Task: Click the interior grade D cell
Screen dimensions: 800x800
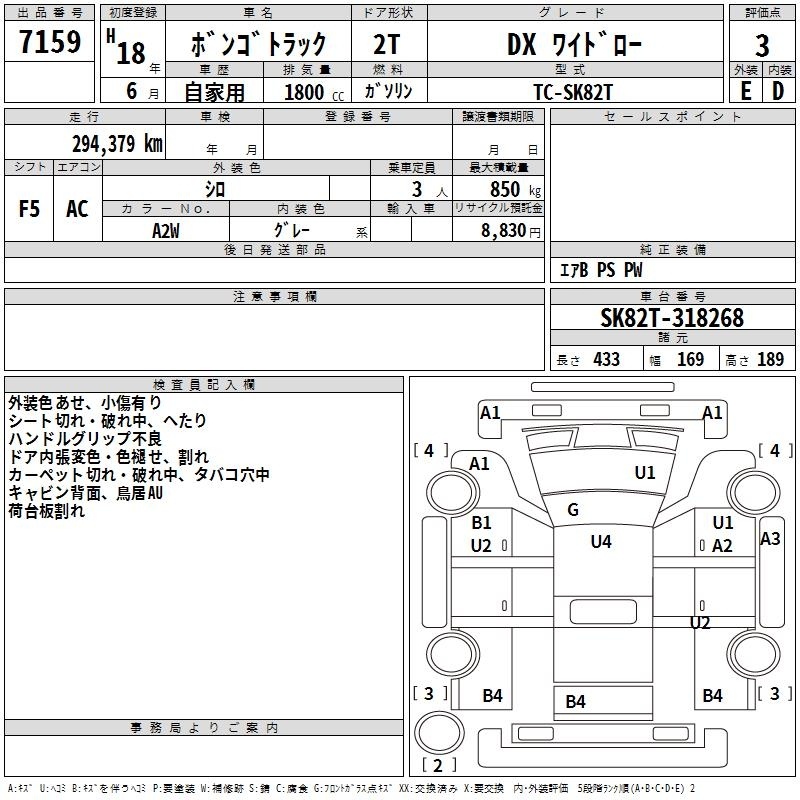Action: click(x=779, y=91)
